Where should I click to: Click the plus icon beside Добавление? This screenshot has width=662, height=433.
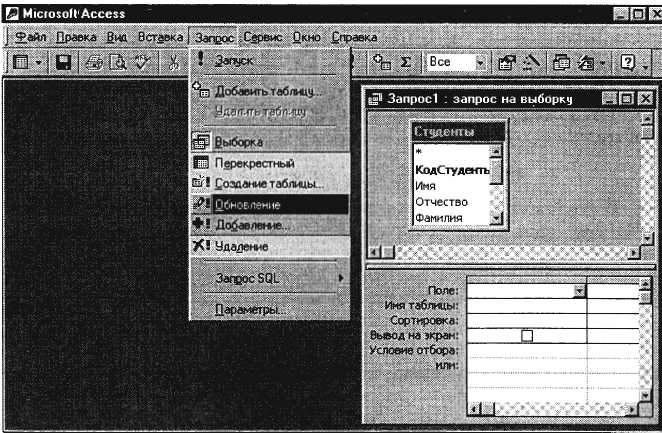[x=201, y=223]
